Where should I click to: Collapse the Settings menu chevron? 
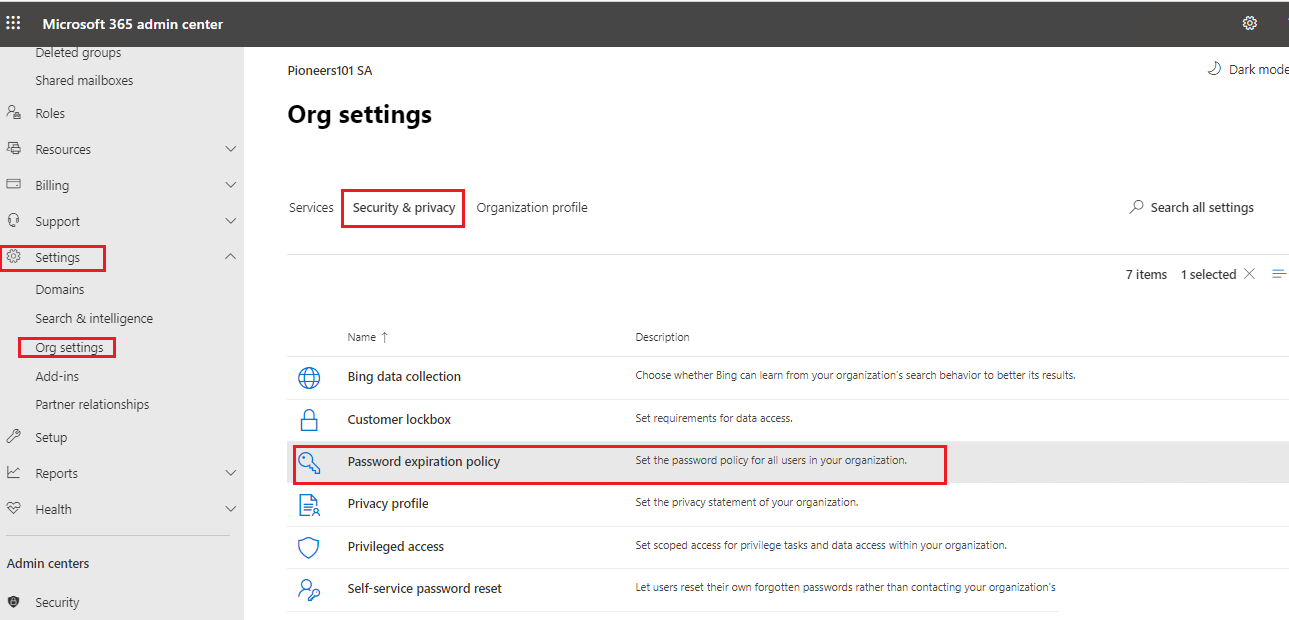pos(230,257)
